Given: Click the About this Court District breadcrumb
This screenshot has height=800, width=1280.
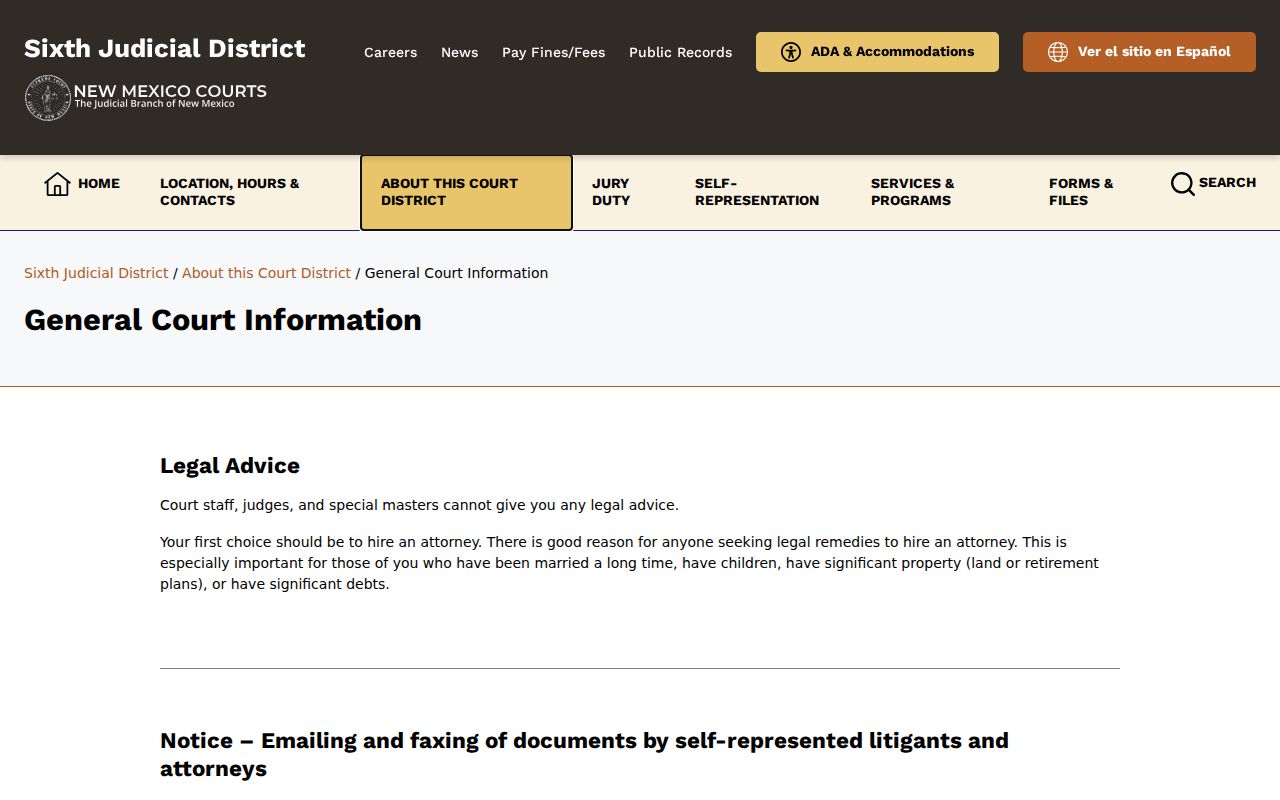Looking at the screenshot, I should coord(266,273).
